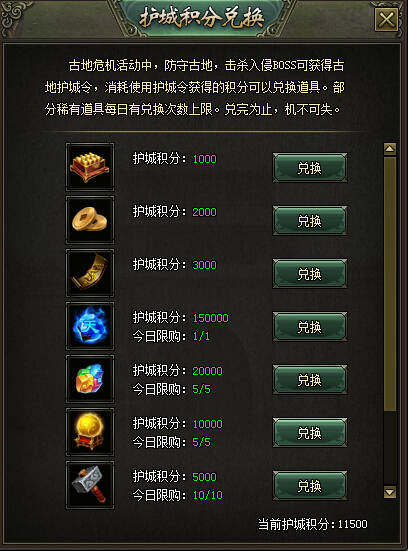The image size is (408, 551).
Task: Click the item list scrollbar thumb
Action: tap(390, 284)
